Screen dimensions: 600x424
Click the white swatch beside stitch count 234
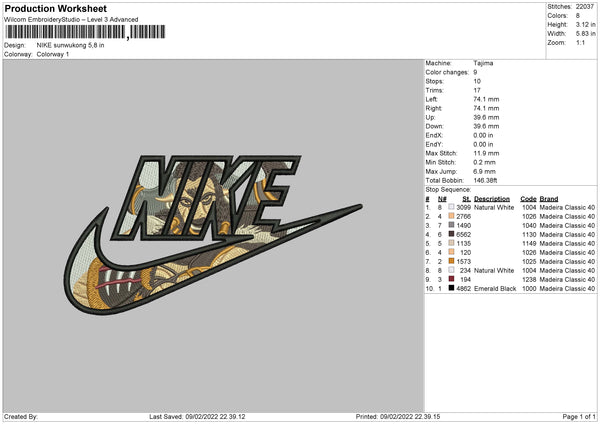(451, 270)
